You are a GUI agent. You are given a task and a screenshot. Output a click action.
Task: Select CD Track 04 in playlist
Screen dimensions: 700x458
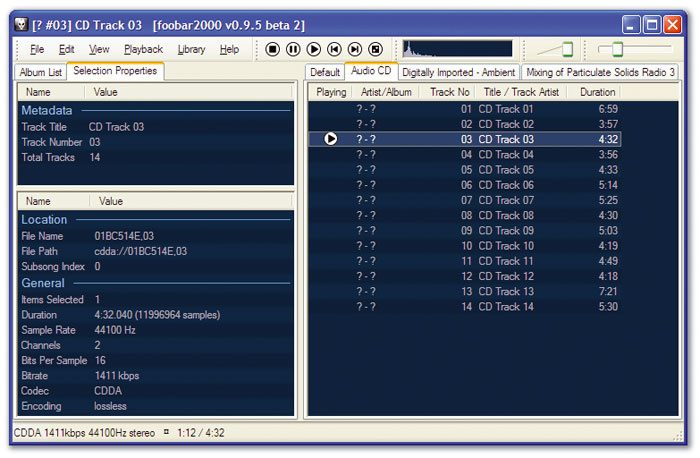tap(464, 154)
